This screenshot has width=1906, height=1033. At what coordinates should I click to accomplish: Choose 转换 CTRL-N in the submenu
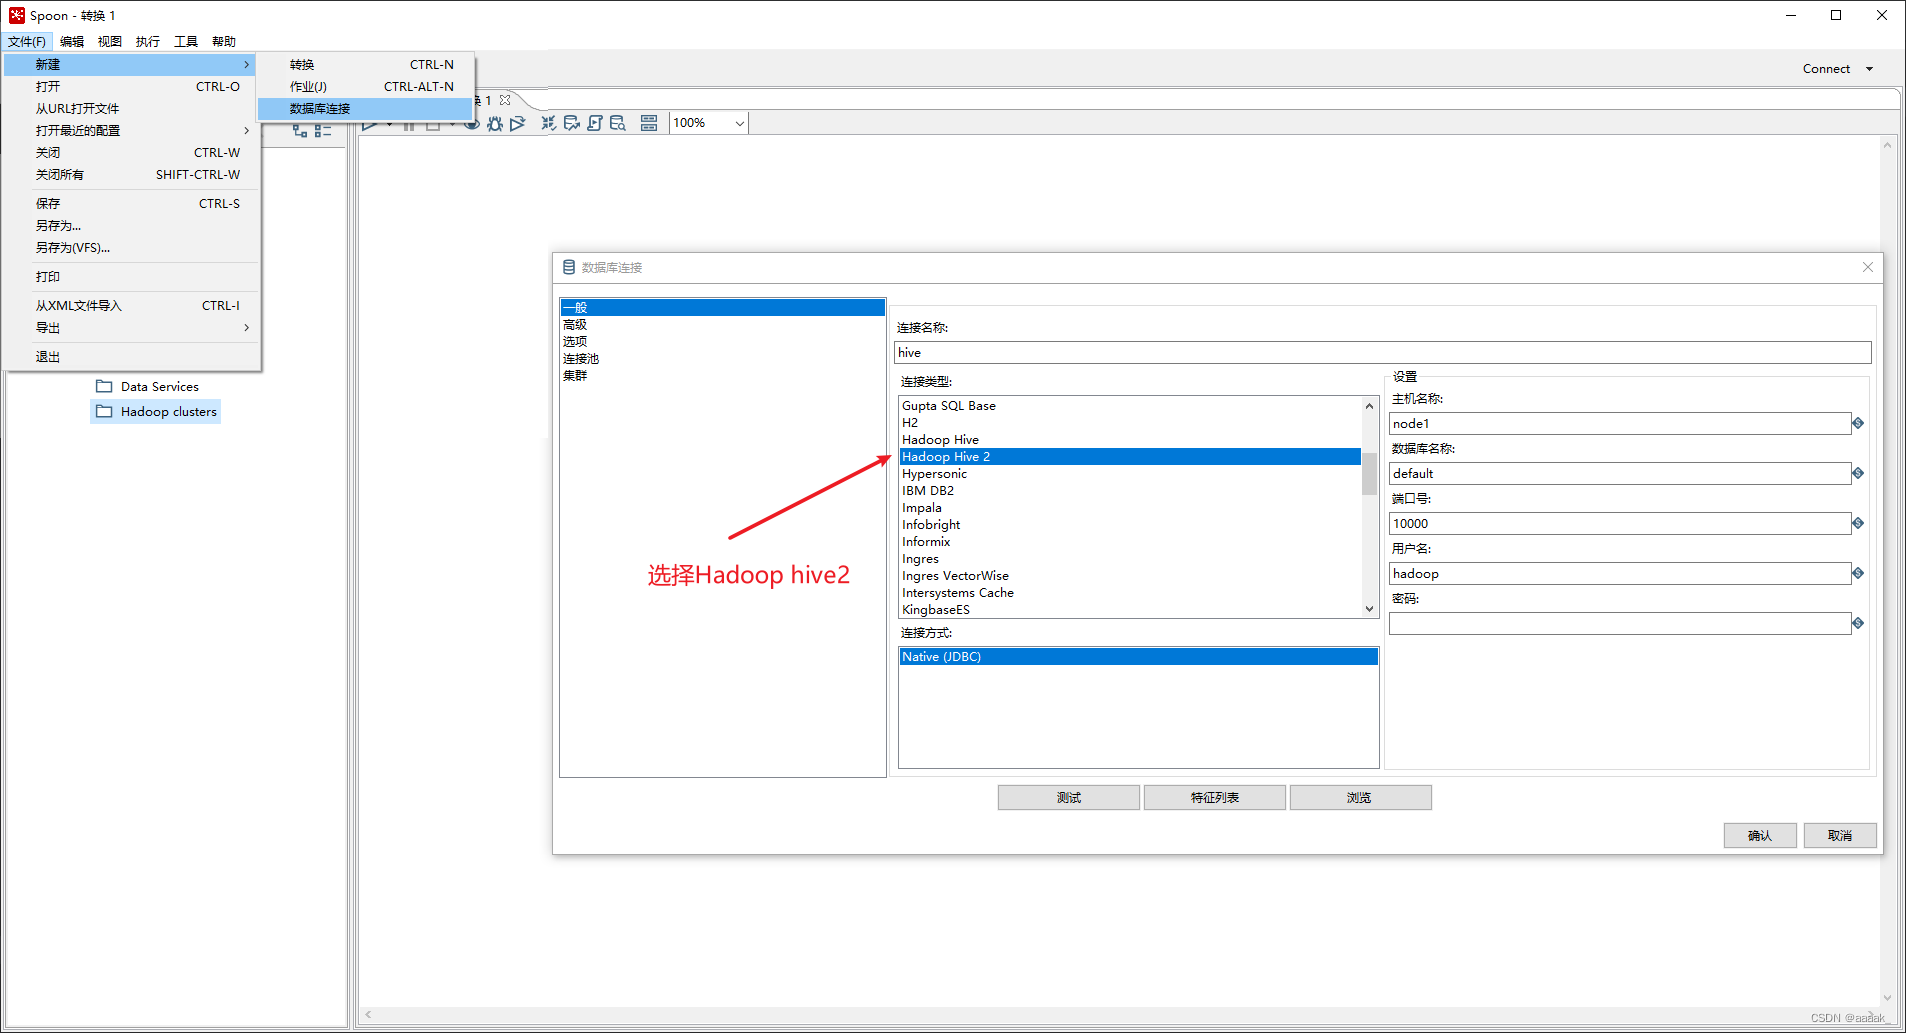[365, 64]
